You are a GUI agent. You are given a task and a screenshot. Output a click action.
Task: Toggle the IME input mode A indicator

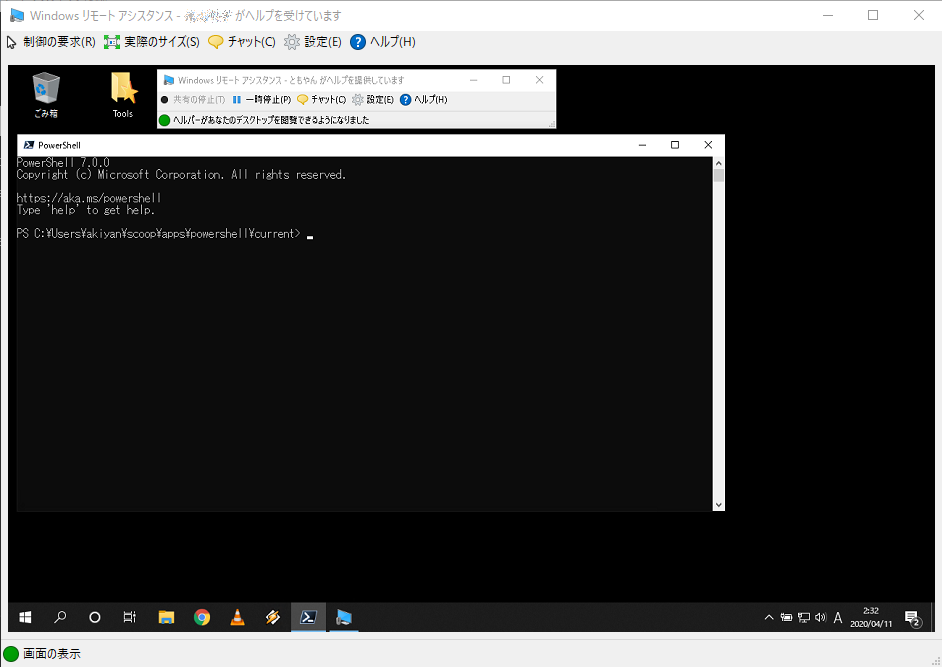[x=838, y=617]
